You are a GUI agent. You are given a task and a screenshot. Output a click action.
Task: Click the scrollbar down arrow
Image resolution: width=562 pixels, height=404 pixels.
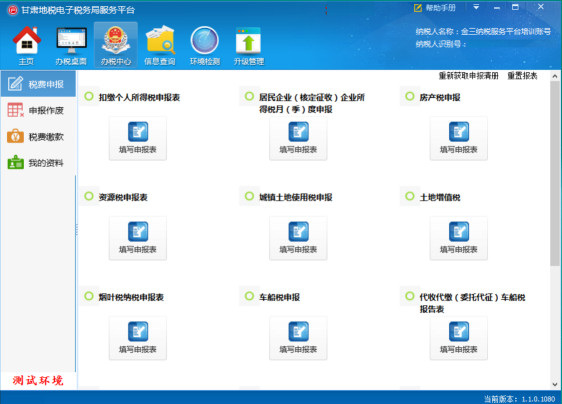555,384
